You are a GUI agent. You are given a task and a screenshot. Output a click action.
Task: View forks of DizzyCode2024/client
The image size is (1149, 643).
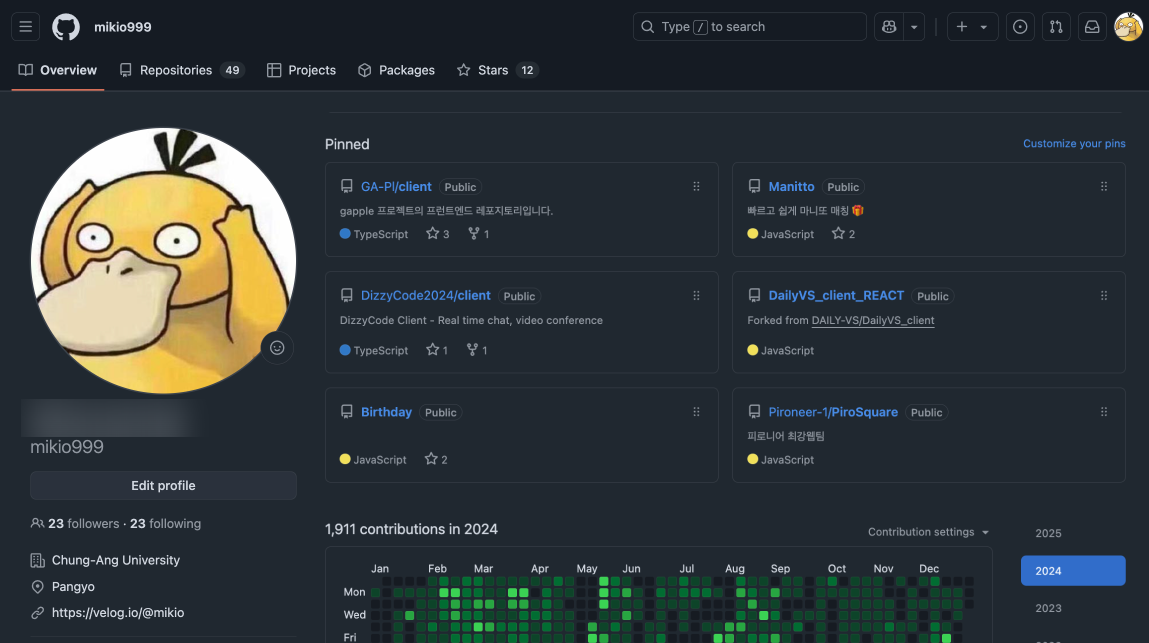coord(477,350)
